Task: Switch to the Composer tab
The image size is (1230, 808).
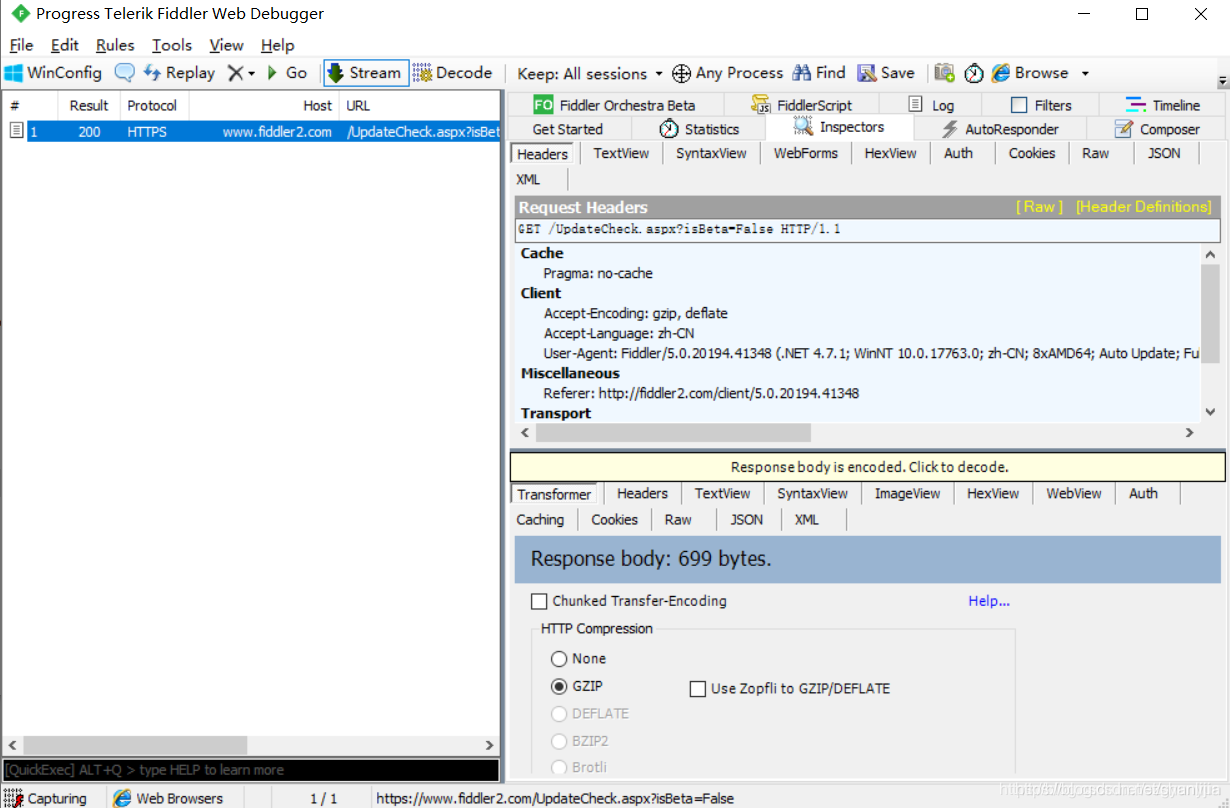Action: tap(1157, 129)
